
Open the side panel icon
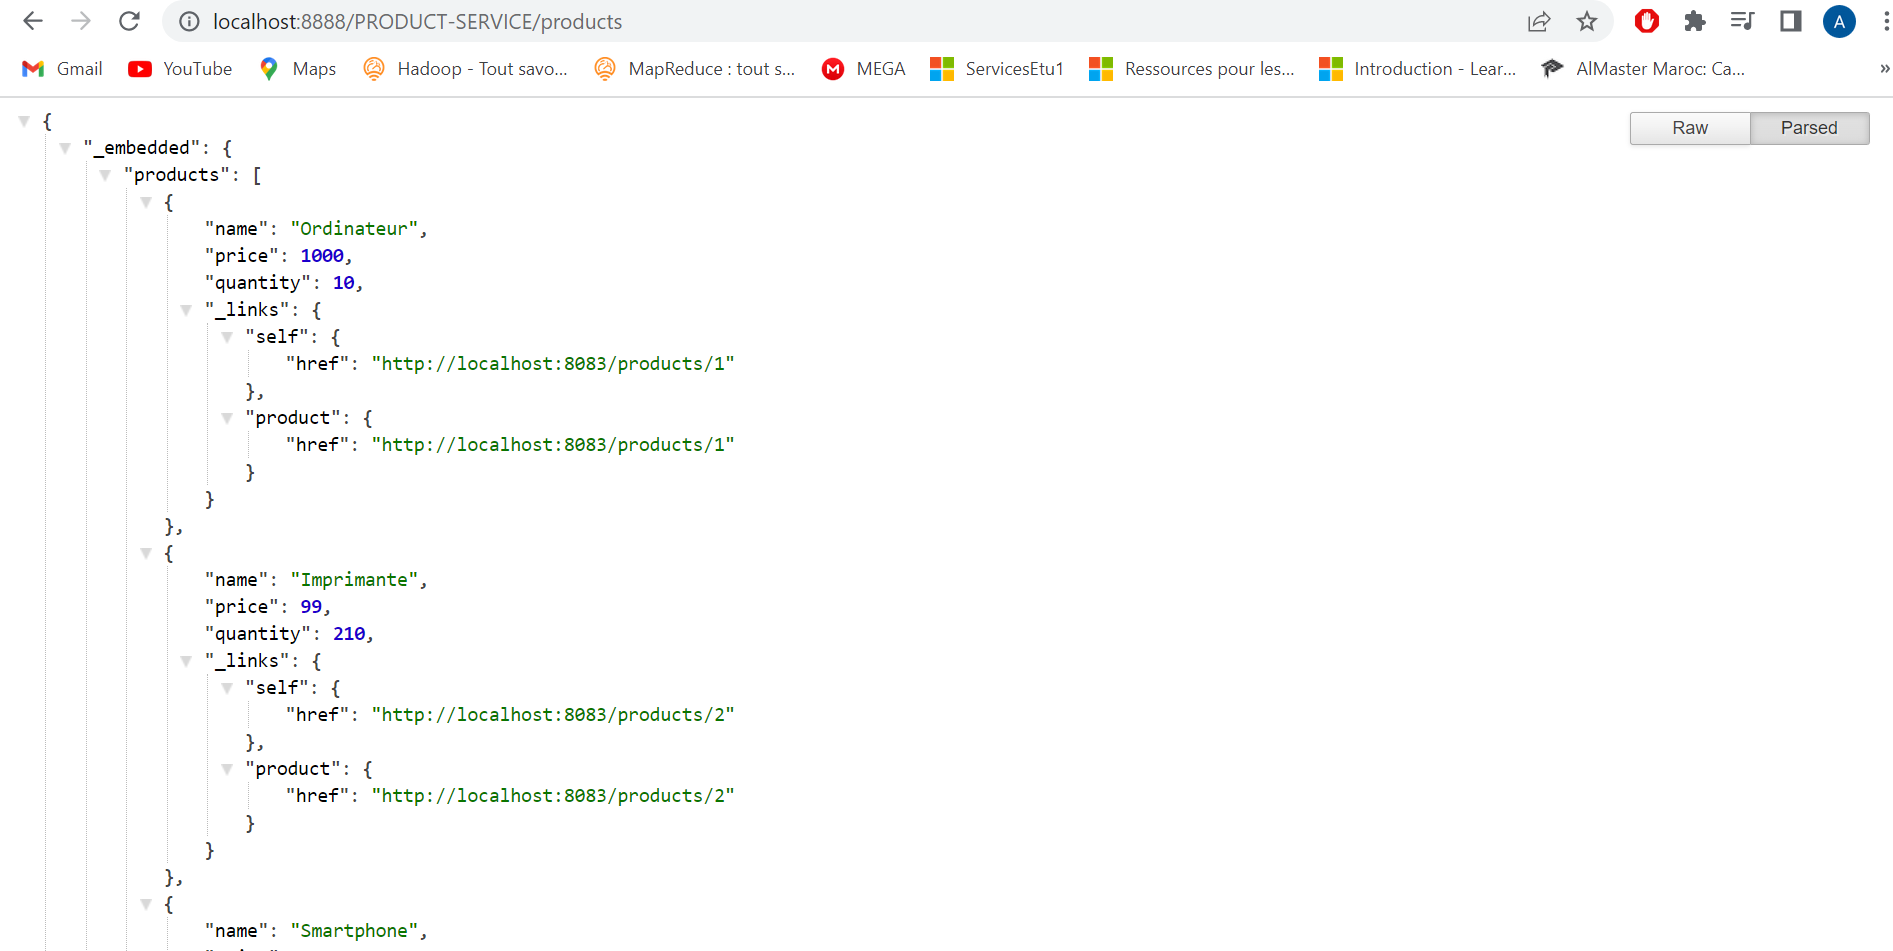click(1790, 20)
